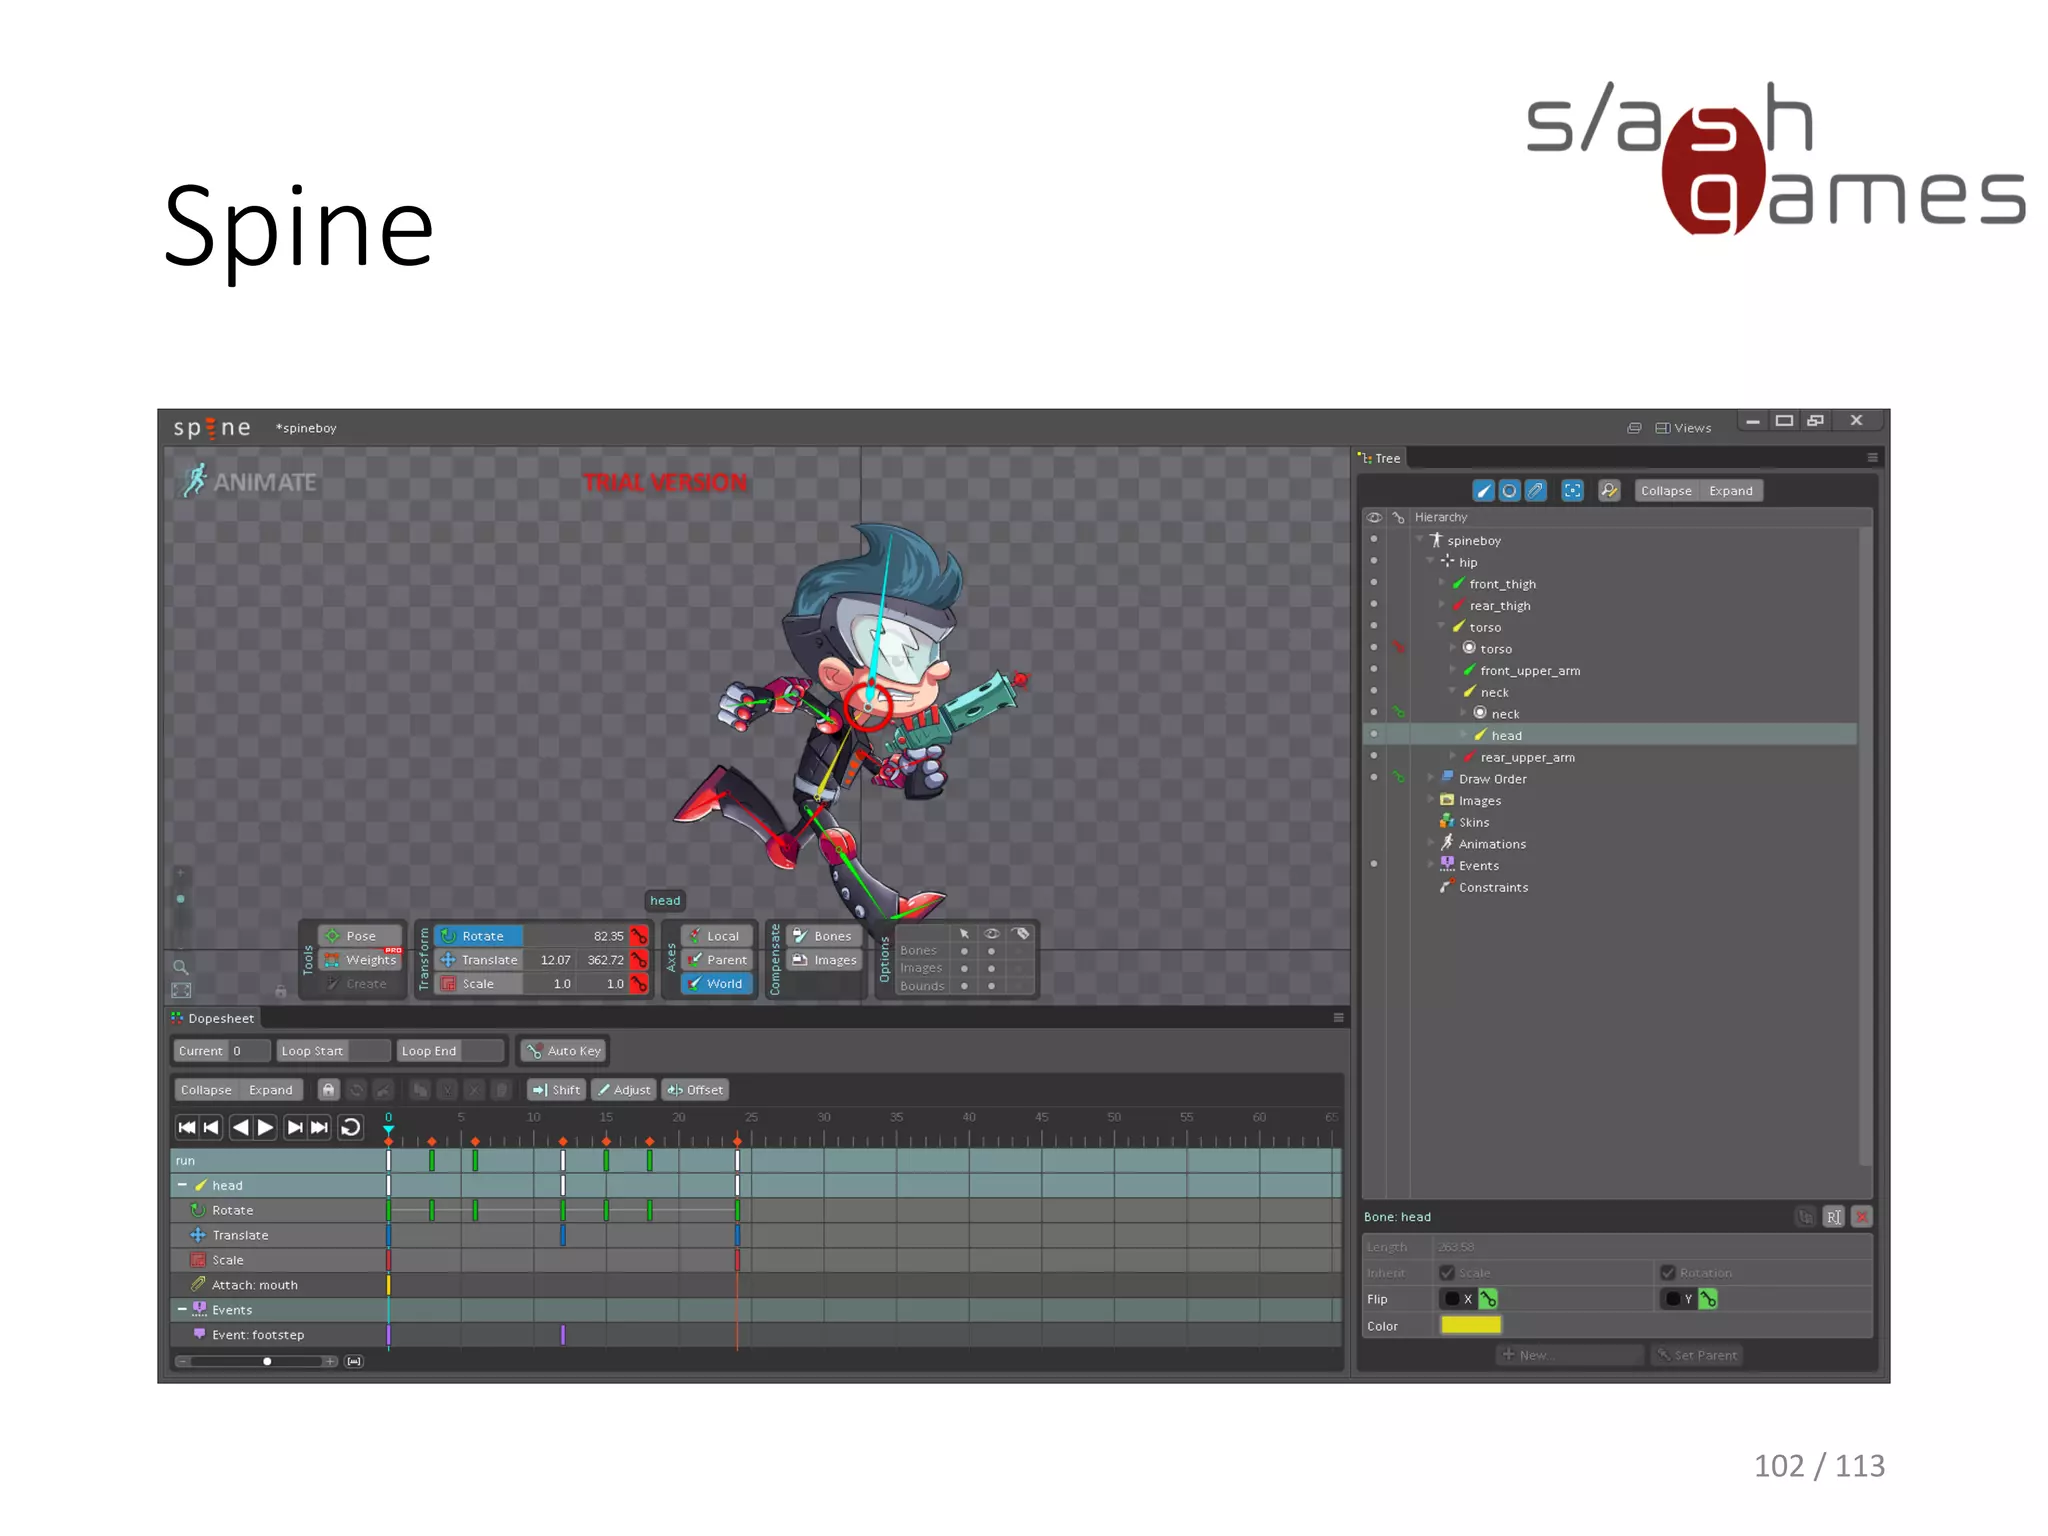Screen dimensions: 2048x1536
Task: Enable the Flip X checkbox
Action: [x=1452, y=1299]
